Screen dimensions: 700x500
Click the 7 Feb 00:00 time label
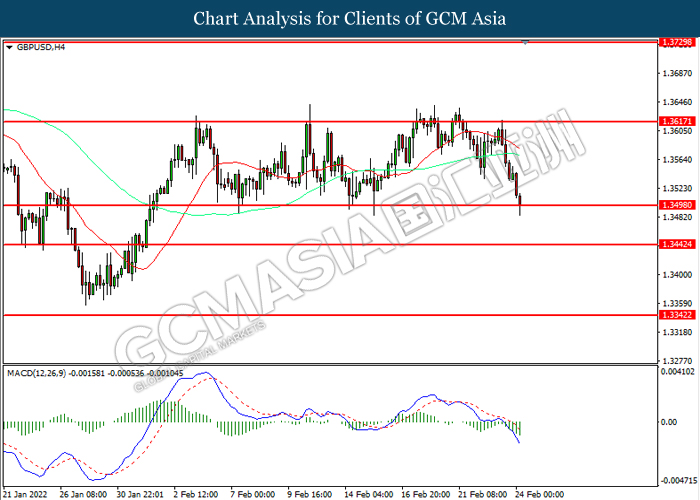coord(253,494)
